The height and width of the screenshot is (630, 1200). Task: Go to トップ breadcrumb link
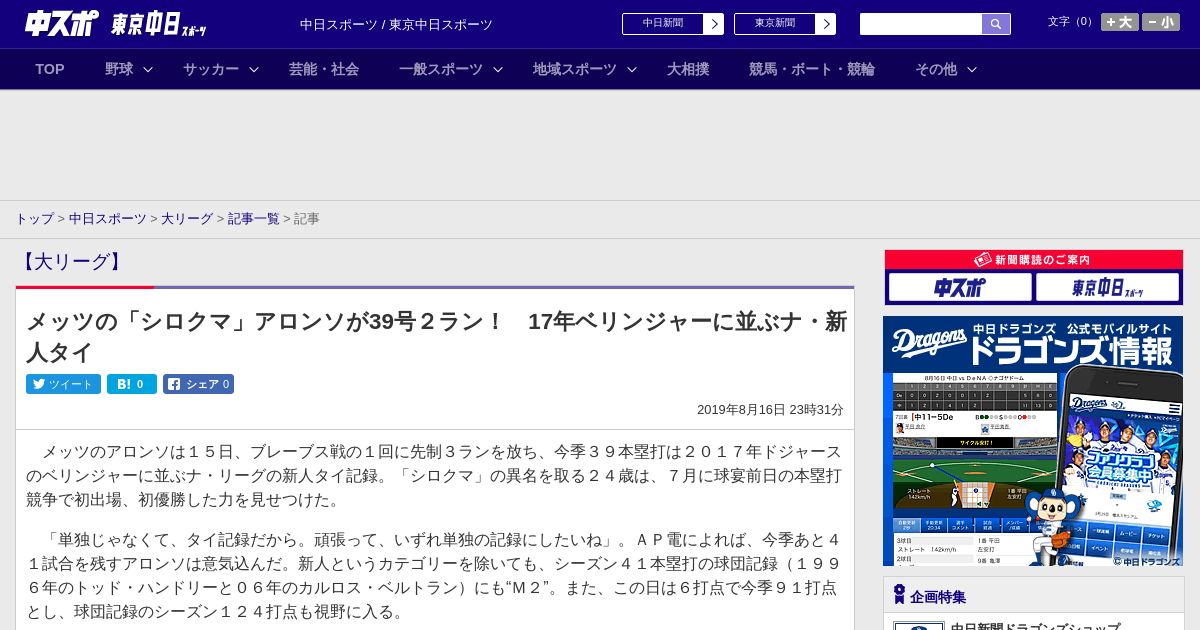click(x=34, y=219)
